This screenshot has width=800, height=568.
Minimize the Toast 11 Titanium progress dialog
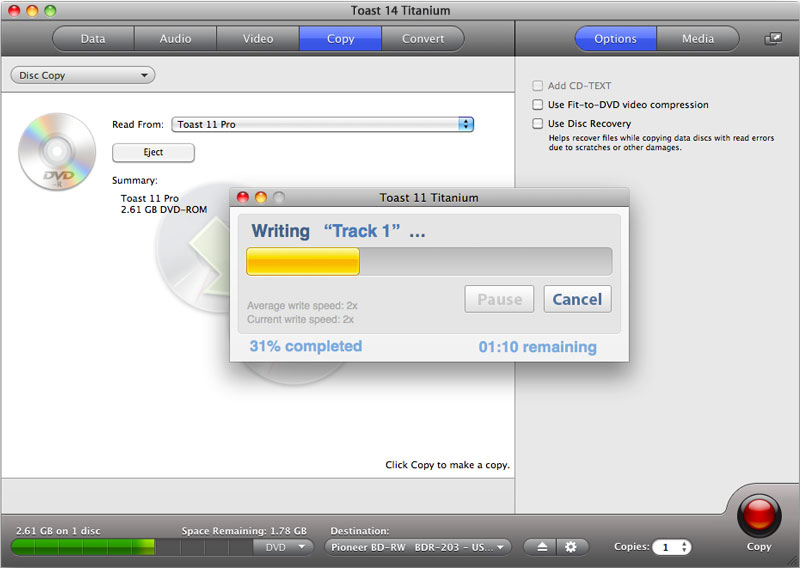261,198
